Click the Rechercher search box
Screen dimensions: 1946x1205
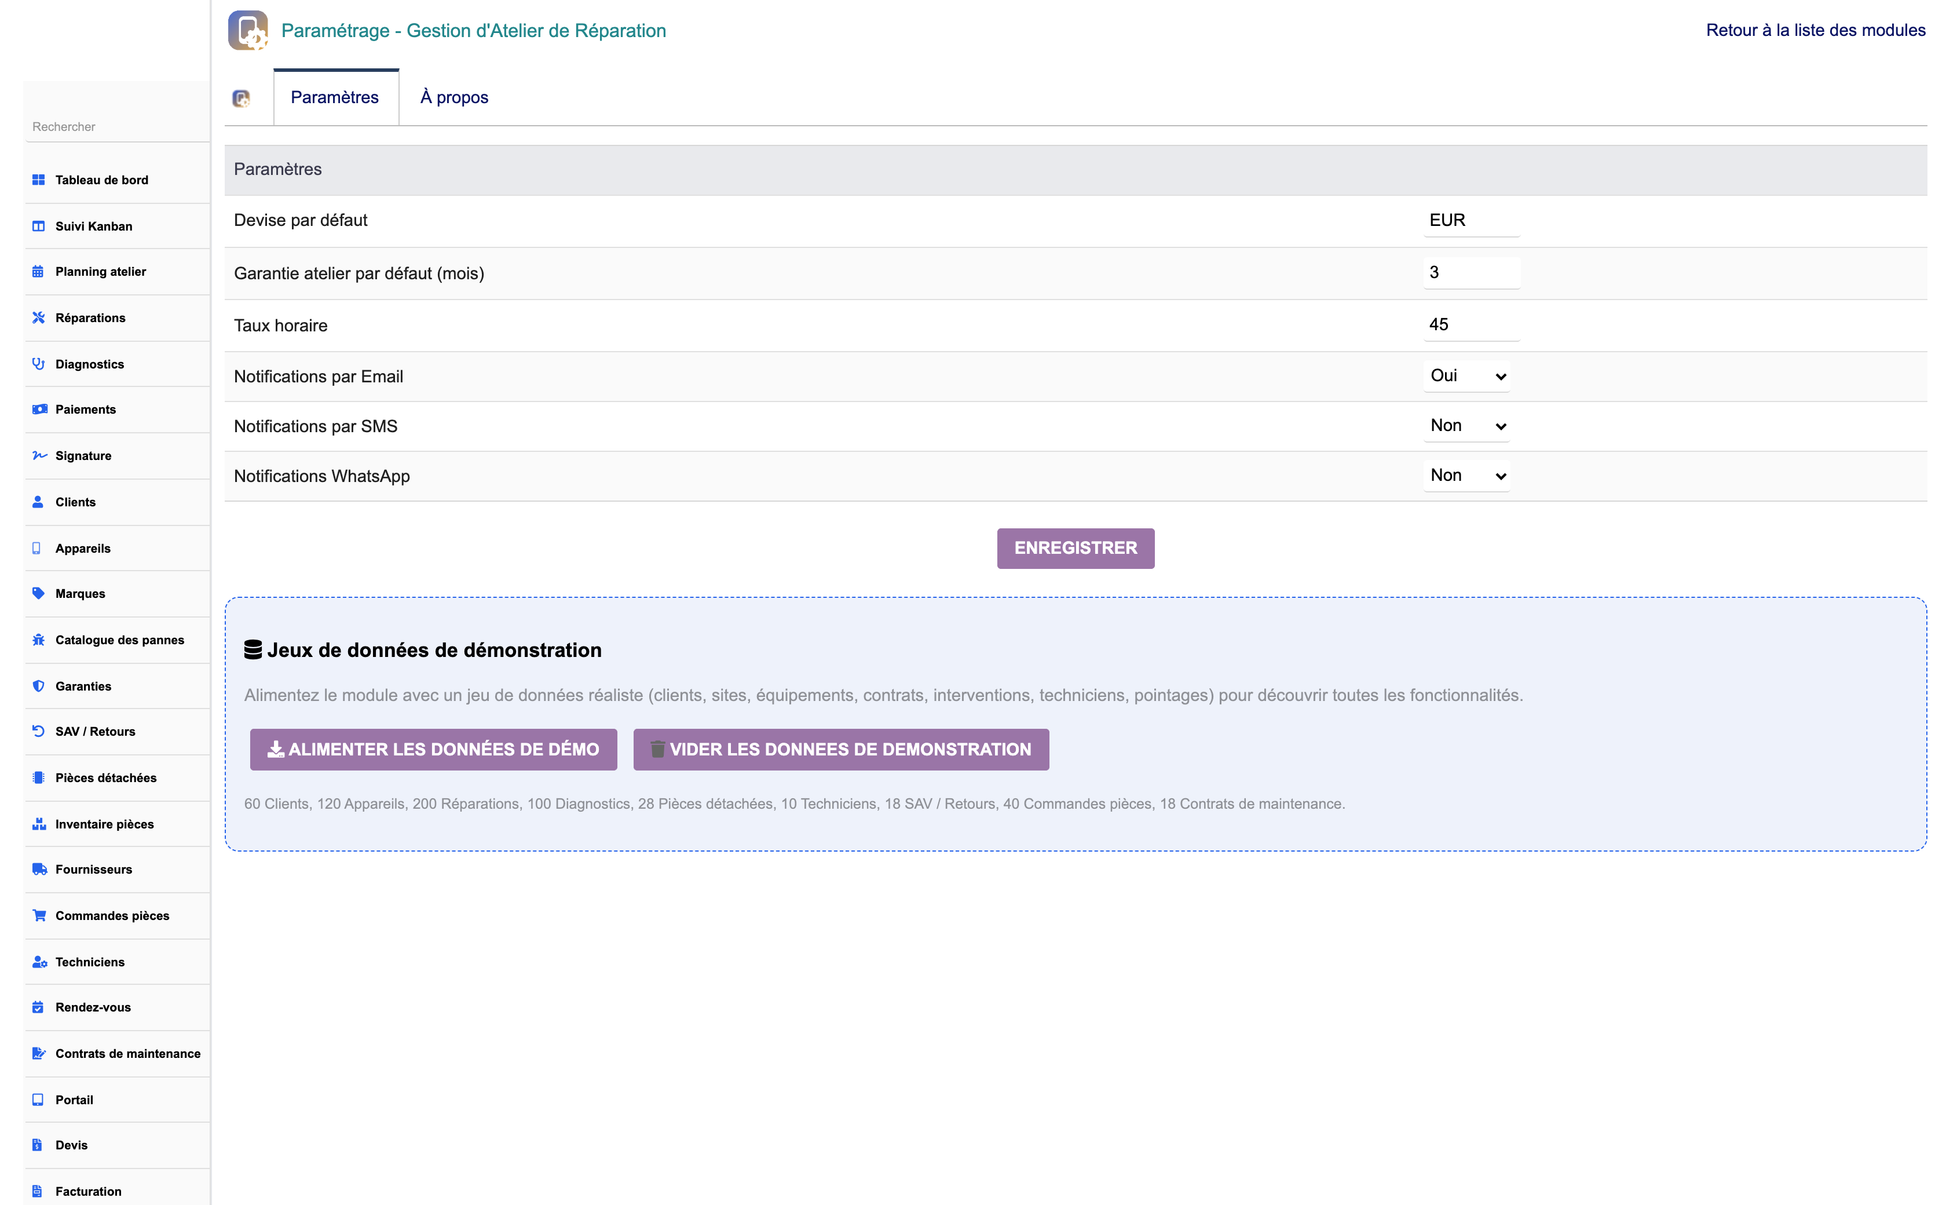[x=117, y=127]
